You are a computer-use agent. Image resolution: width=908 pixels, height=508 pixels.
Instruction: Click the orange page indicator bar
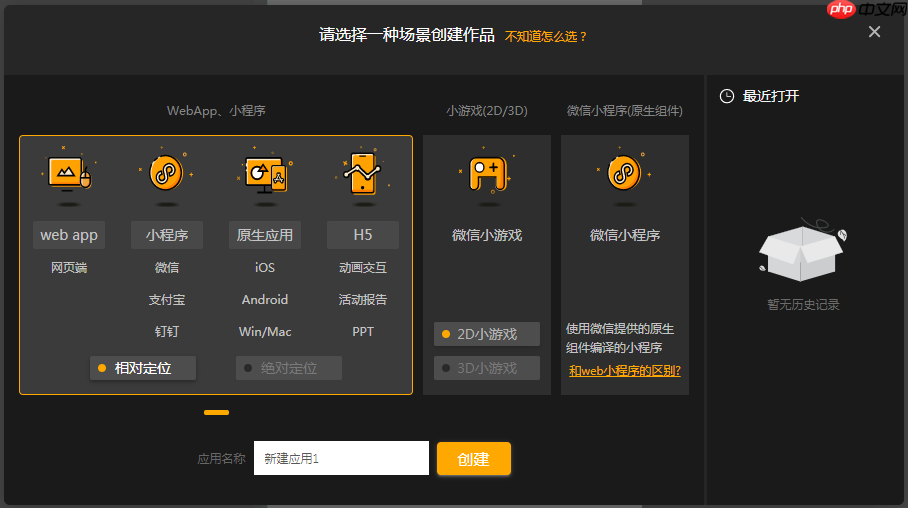[216, 412]
